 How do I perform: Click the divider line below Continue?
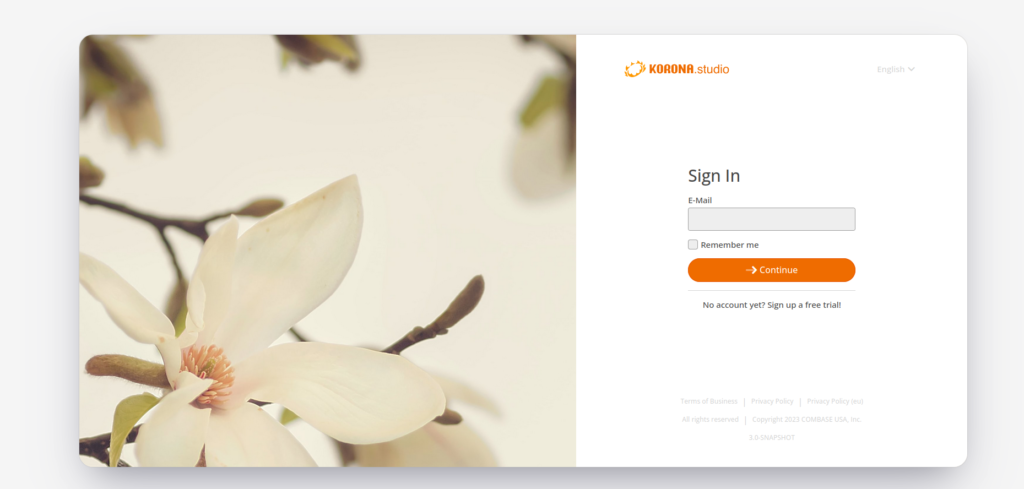(771, 291)
